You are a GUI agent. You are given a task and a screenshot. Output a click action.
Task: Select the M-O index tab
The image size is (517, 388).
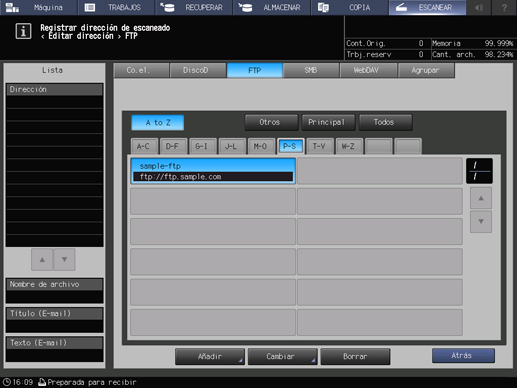pyautogui.click(x=261, y=146)
